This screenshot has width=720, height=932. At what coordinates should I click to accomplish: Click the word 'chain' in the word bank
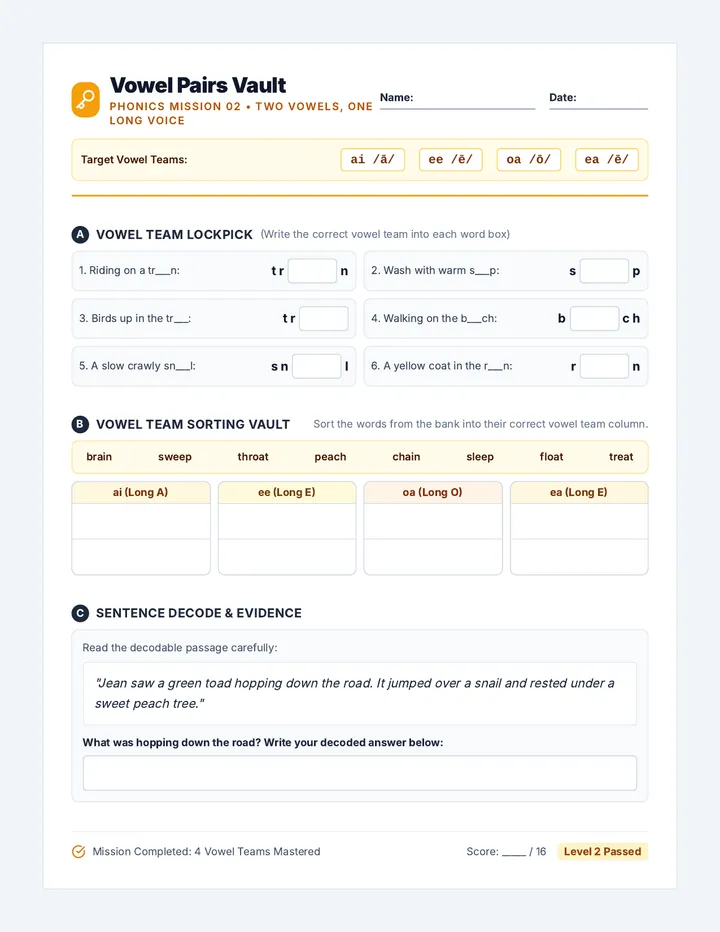[406, 456]
